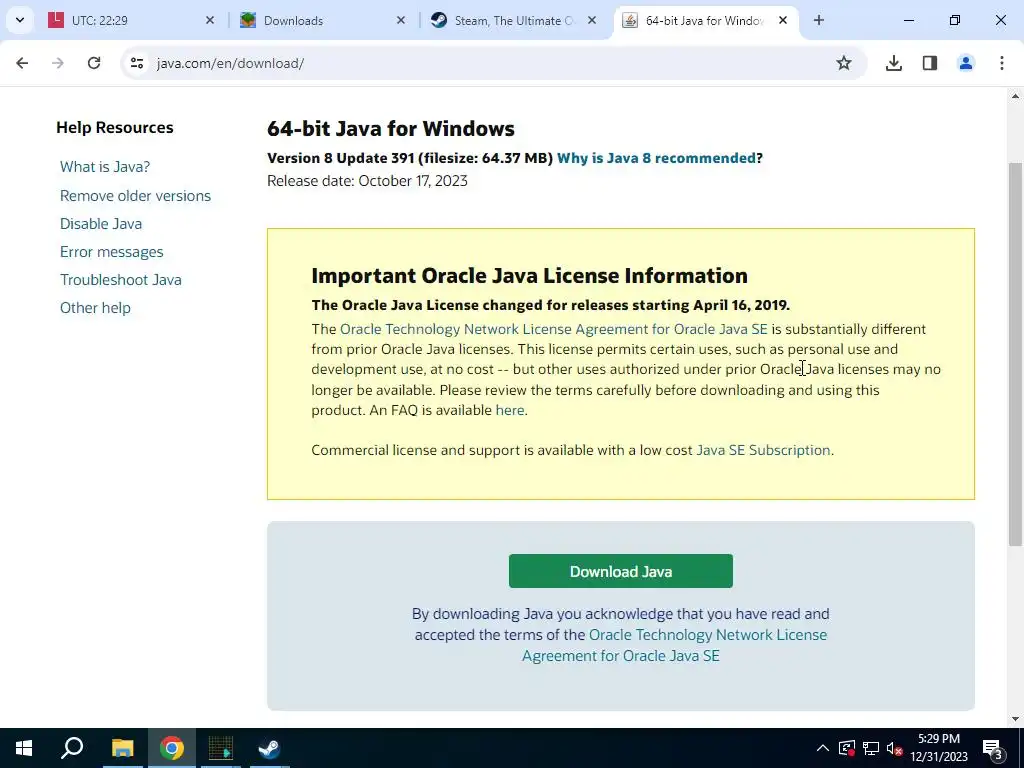This screenshot has width=1024, height=768.
Task: Click Version 8 Update 391 text
Action: [x=341, y=158]
